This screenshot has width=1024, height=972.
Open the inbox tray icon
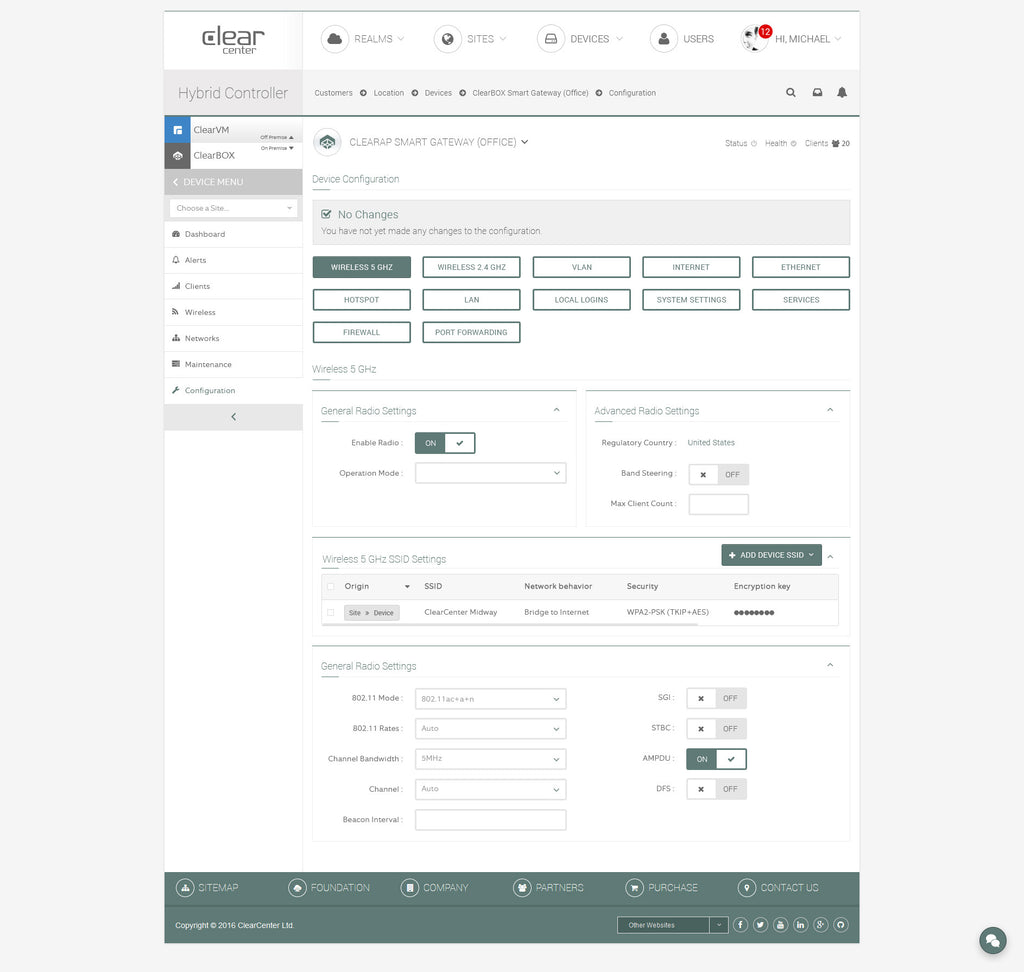[817, 93]
